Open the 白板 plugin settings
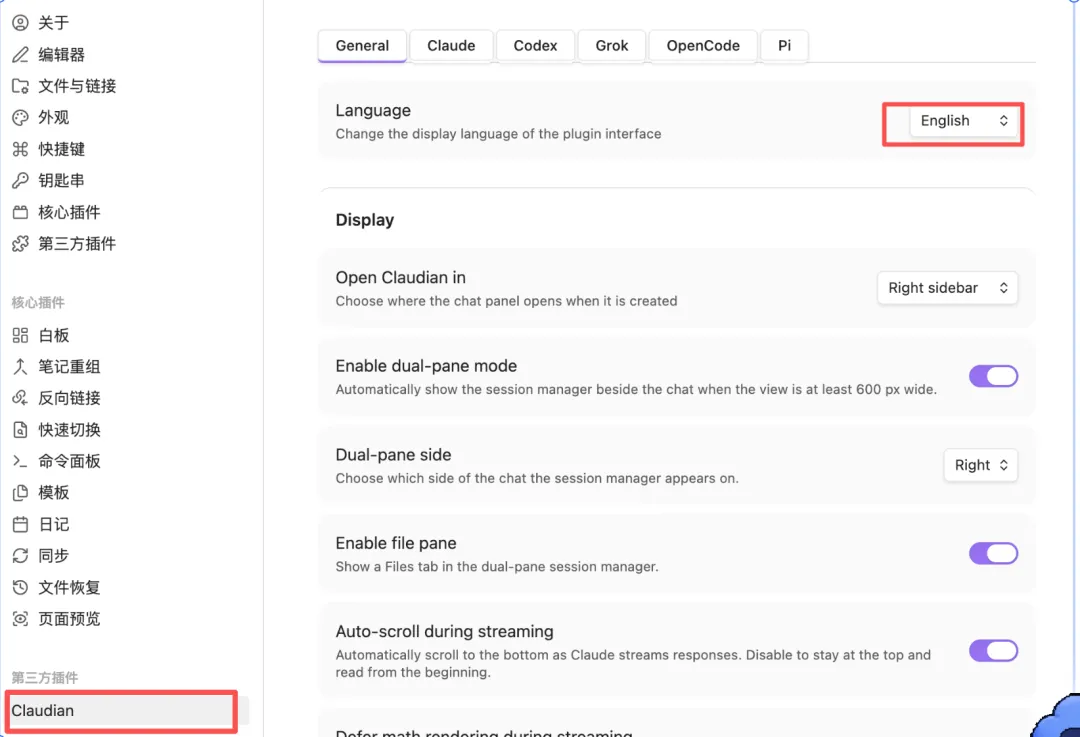The width and height of the screenshot is (1080, 737). 54,335
